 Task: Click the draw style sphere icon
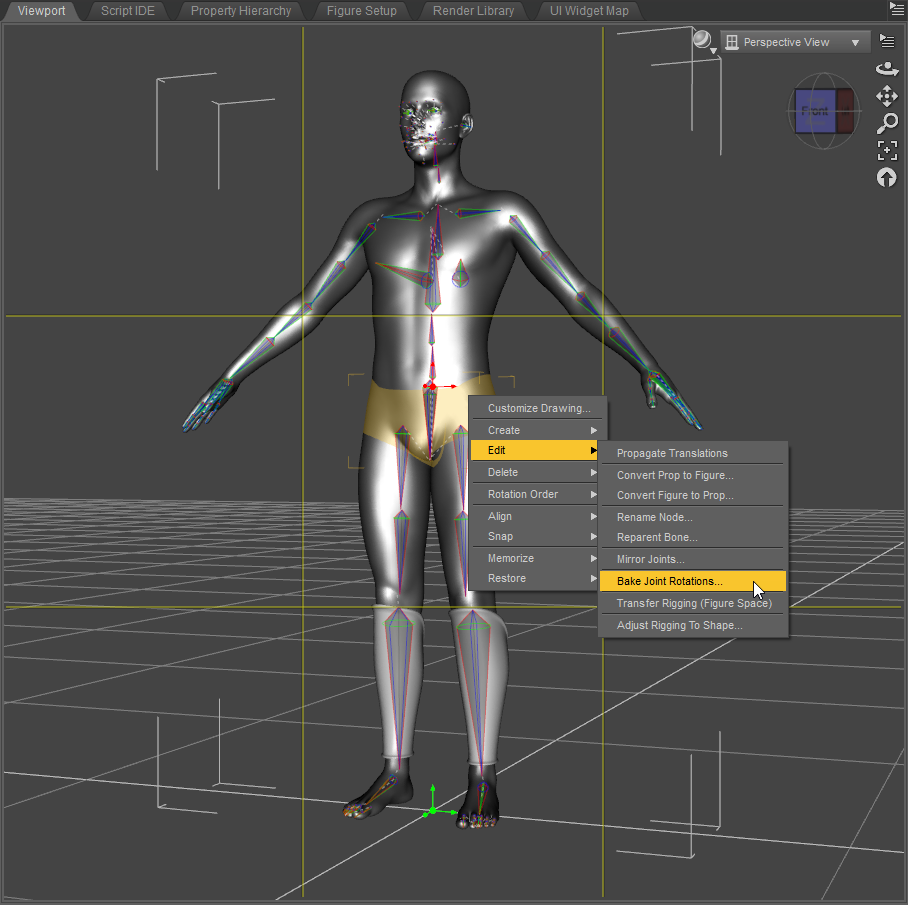pyautogui.click(x=703, y=41)
